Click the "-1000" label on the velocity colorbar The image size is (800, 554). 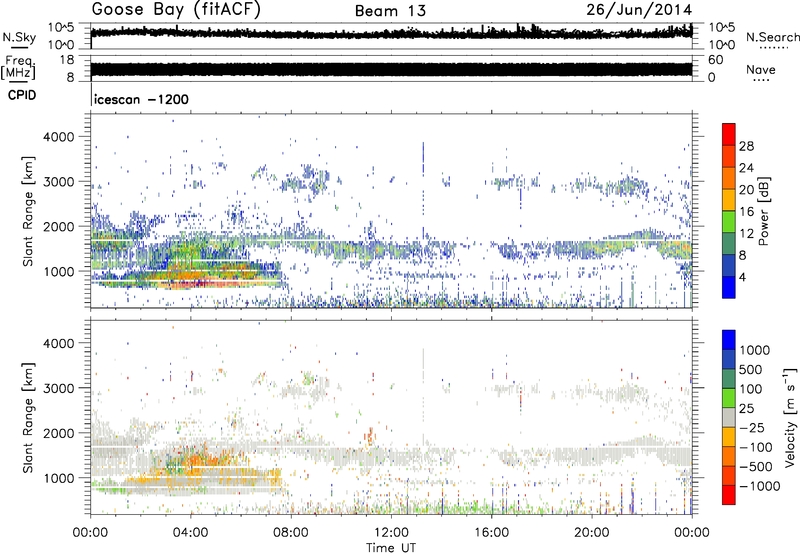(x=759, y=486)
